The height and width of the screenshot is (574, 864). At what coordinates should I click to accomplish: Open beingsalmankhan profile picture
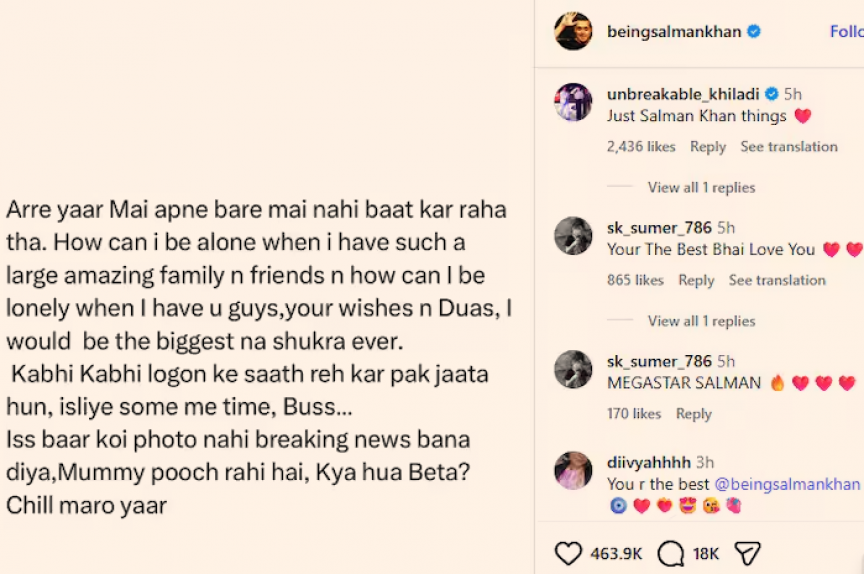tap(573, 31)
